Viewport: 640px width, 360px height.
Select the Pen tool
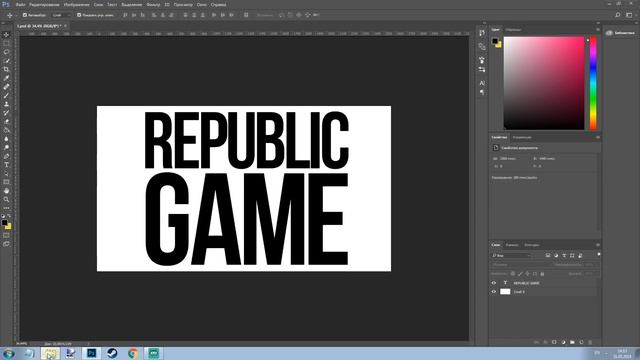(x=6, y=156)
